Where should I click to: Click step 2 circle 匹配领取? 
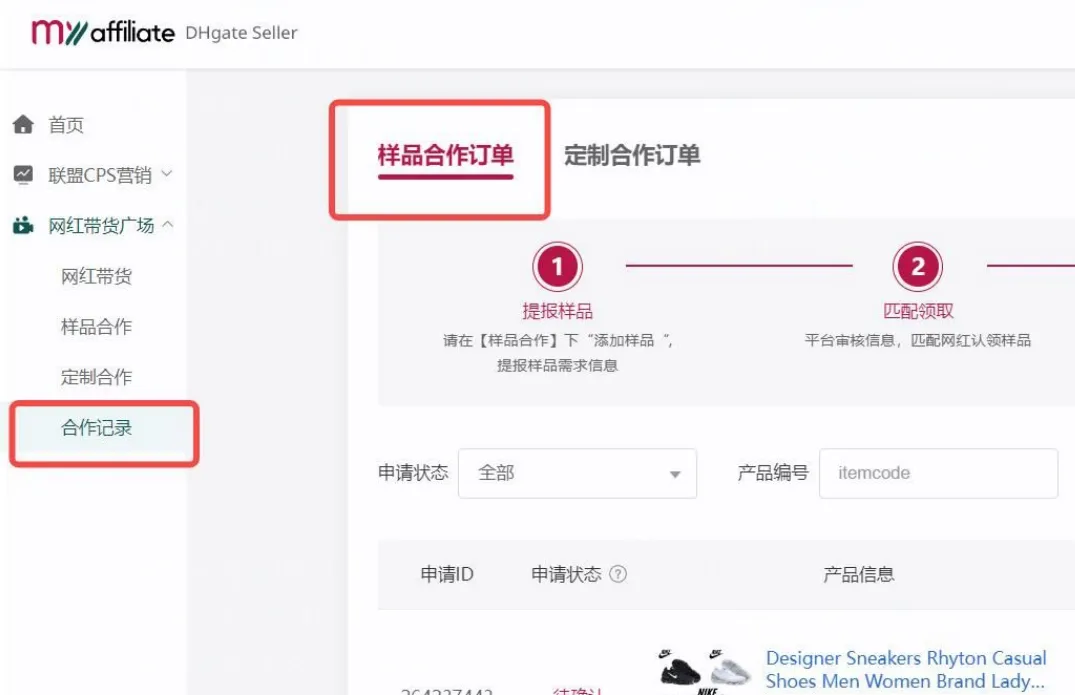[918, 266]
